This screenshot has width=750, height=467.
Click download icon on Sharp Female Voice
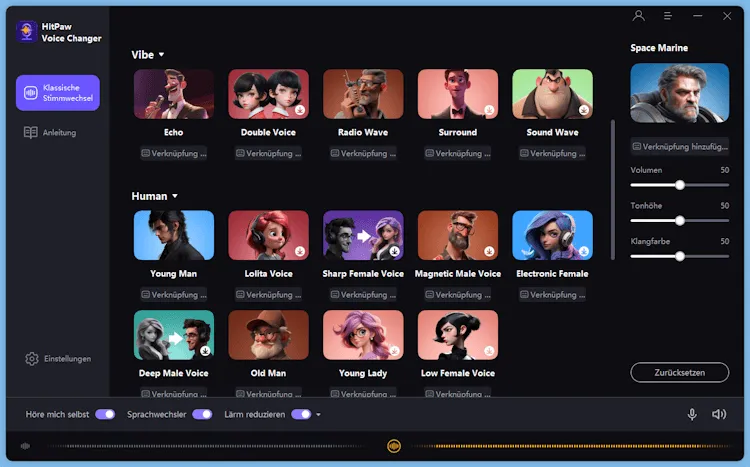pyautogui.click(x=395, y=252)
